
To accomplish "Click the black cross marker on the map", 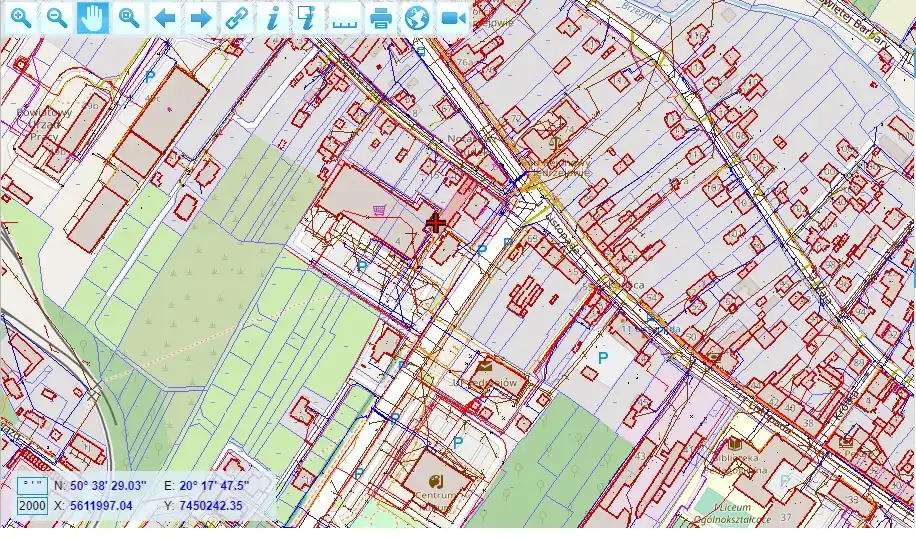I will tap(436, 222).
